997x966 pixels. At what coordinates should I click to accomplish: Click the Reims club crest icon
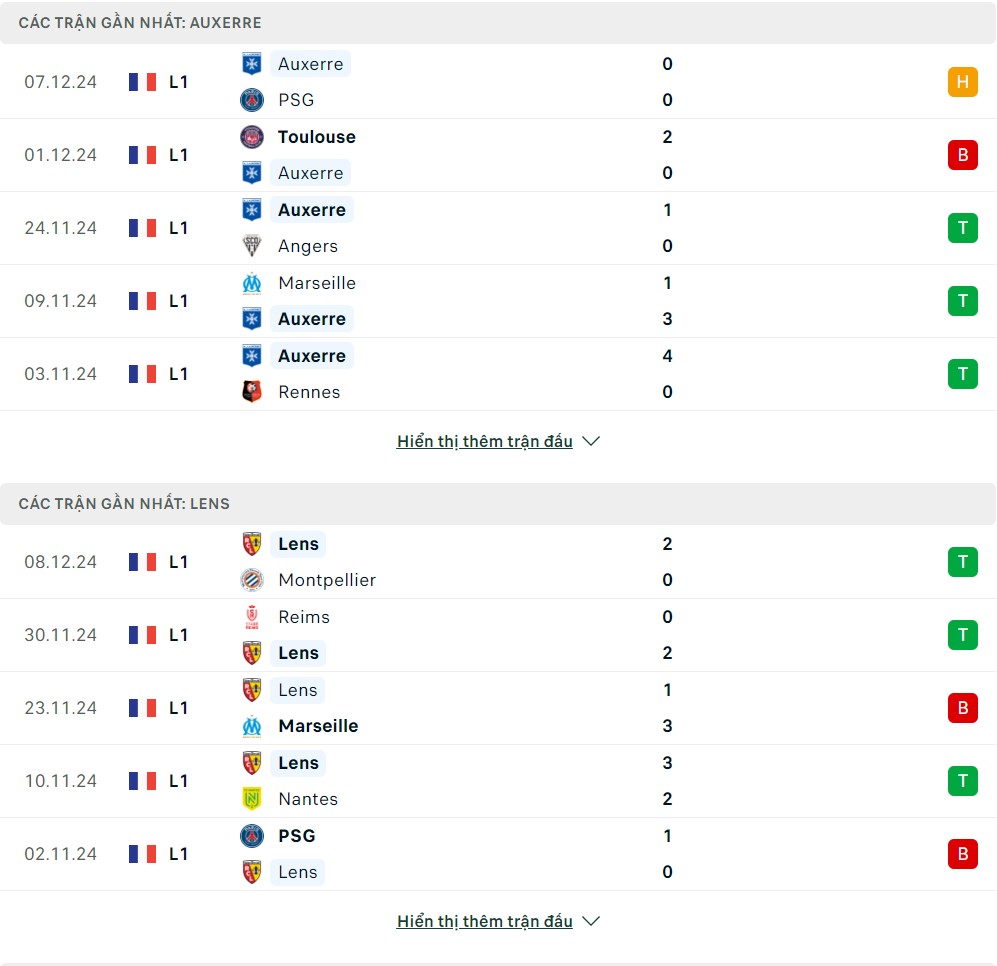click(x=252, y=617)
